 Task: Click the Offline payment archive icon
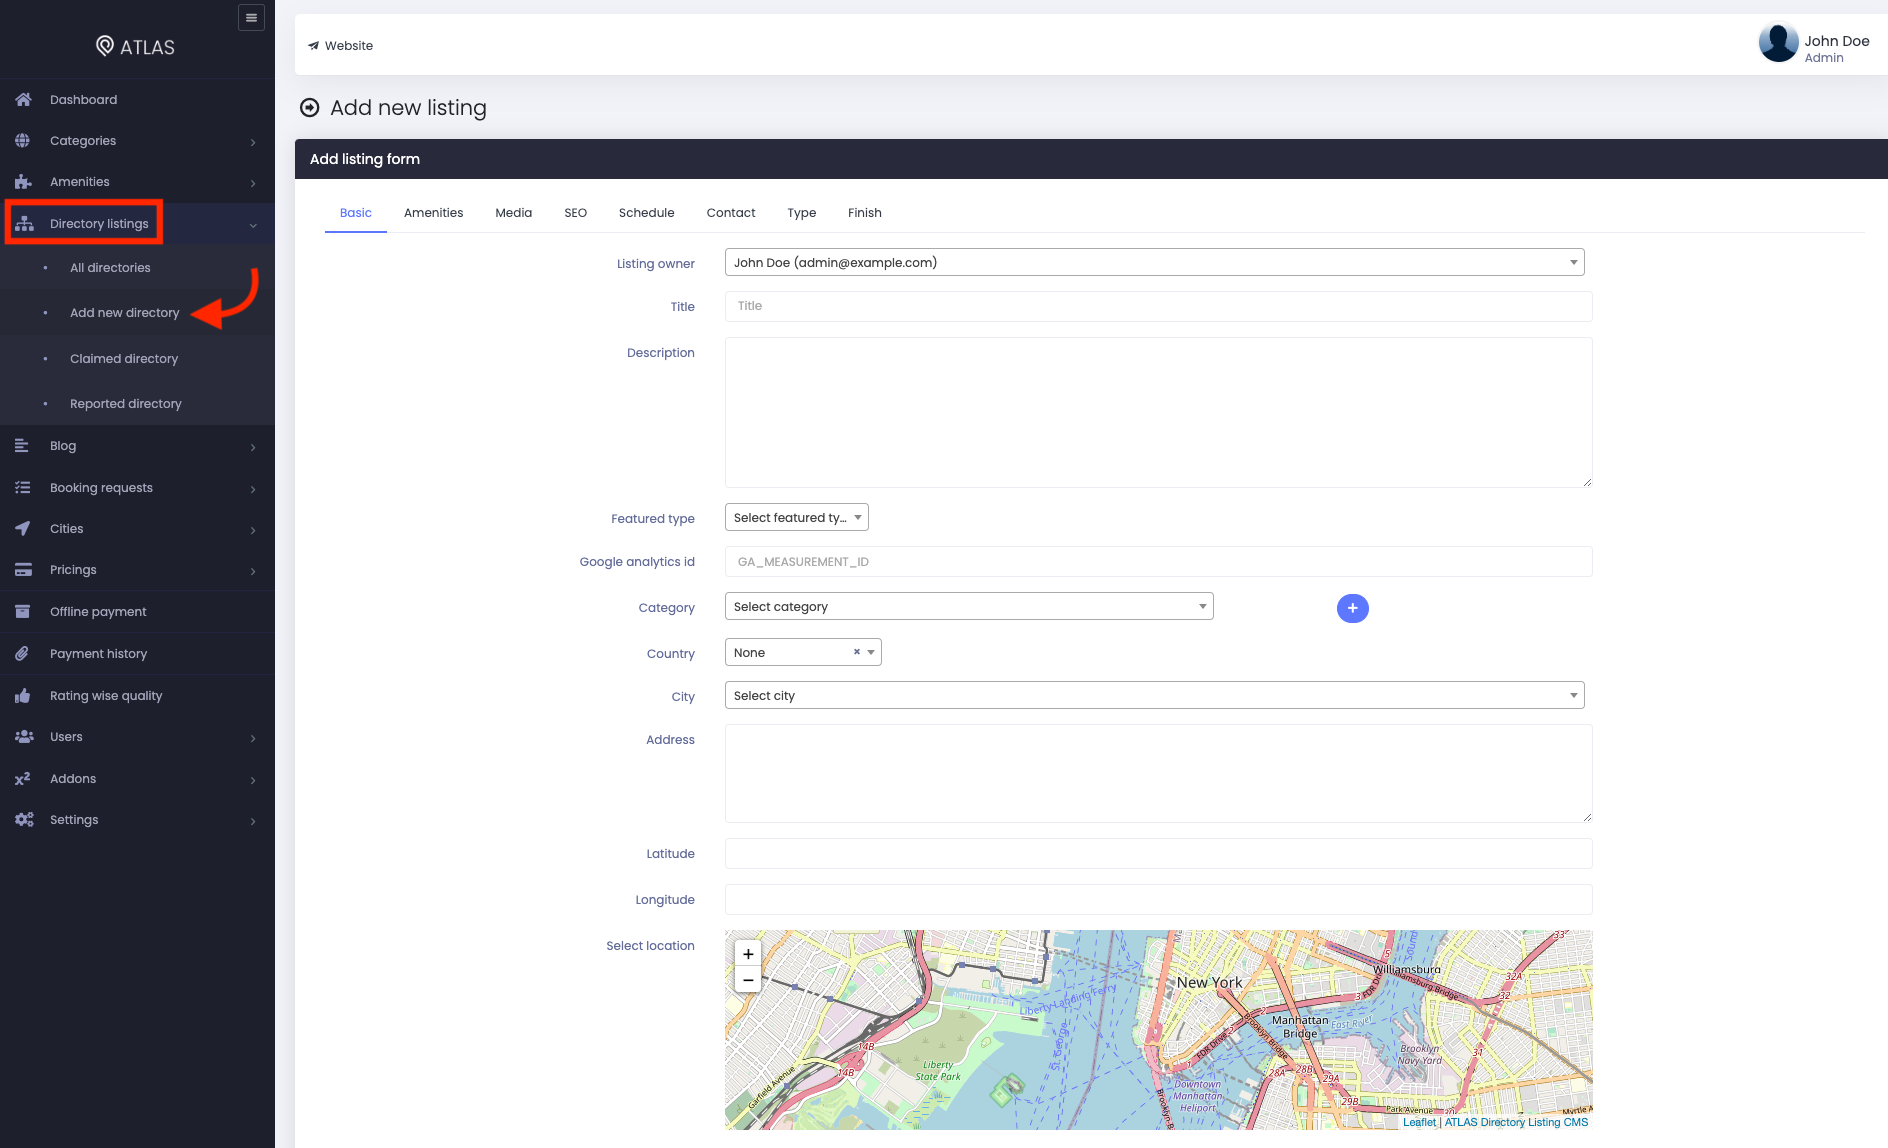click(x=22, y=611)
